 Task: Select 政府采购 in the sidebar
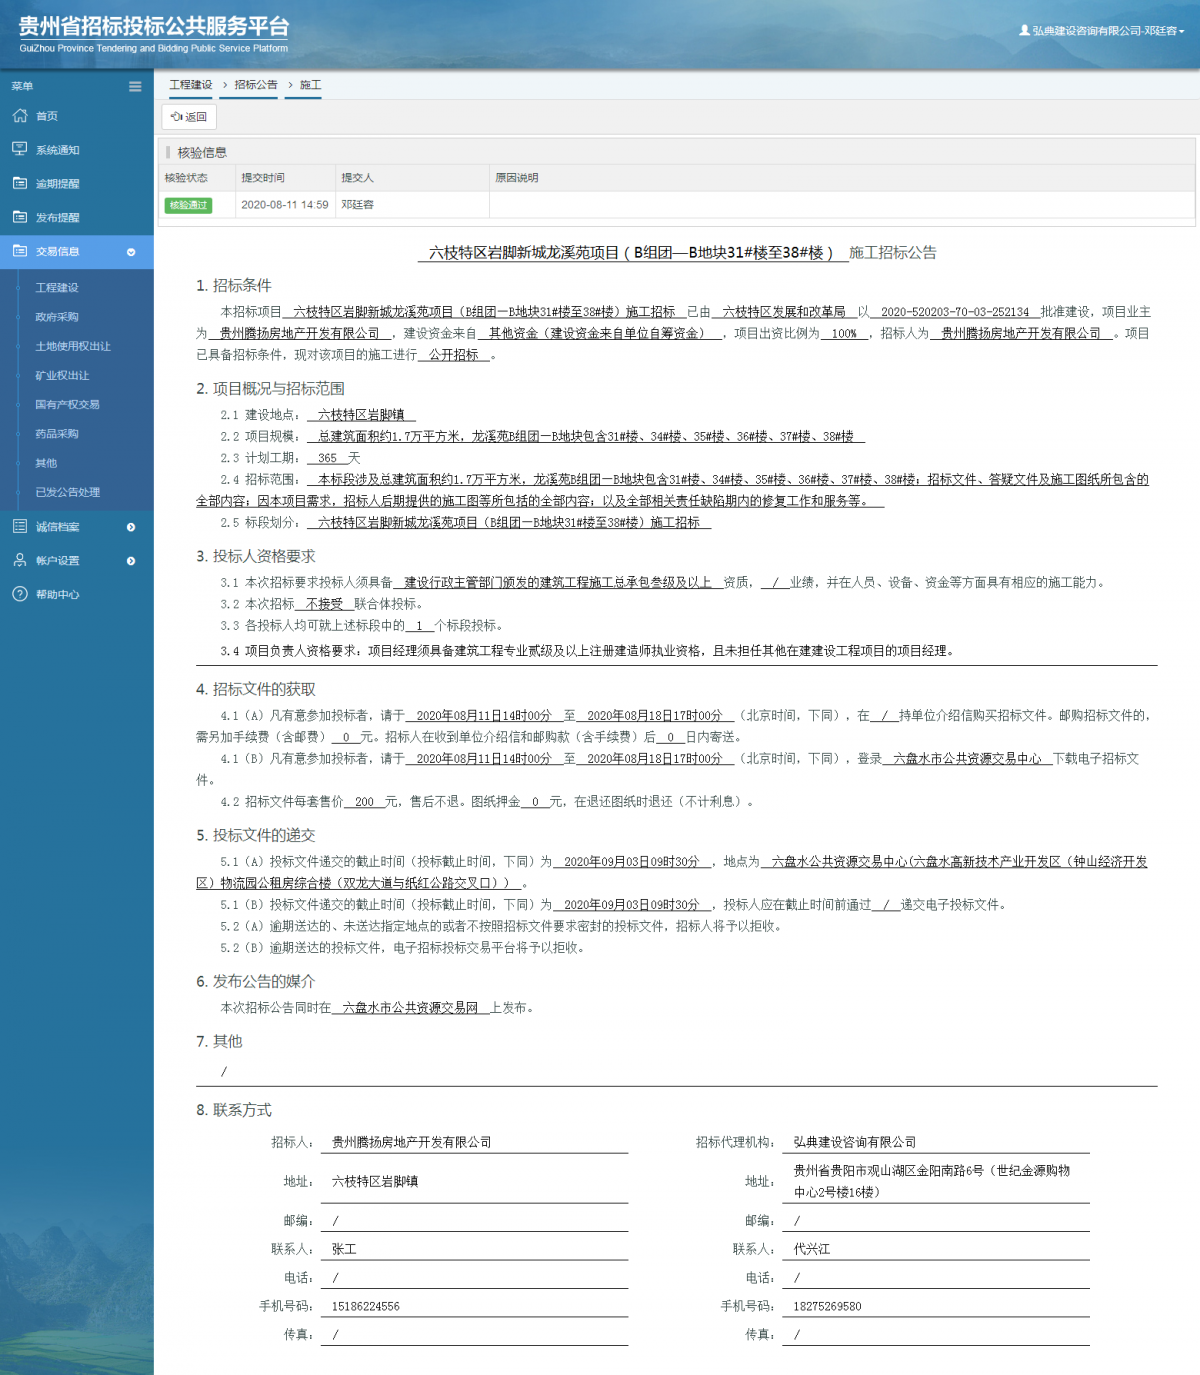point(56,317)
